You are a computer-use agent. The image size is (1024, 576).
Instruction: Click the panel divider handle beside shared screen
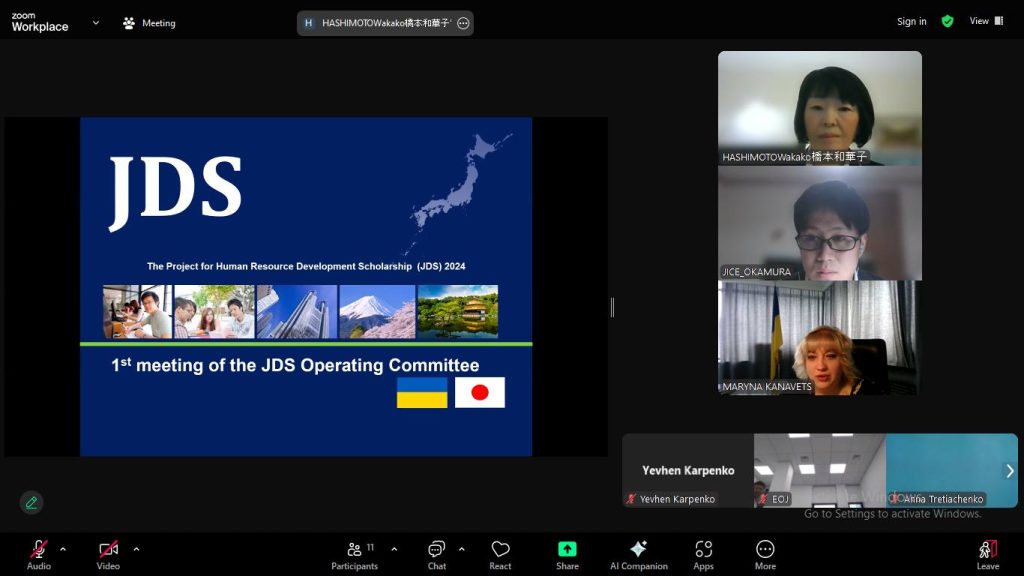pyautogui.click(x=612, y=308)
